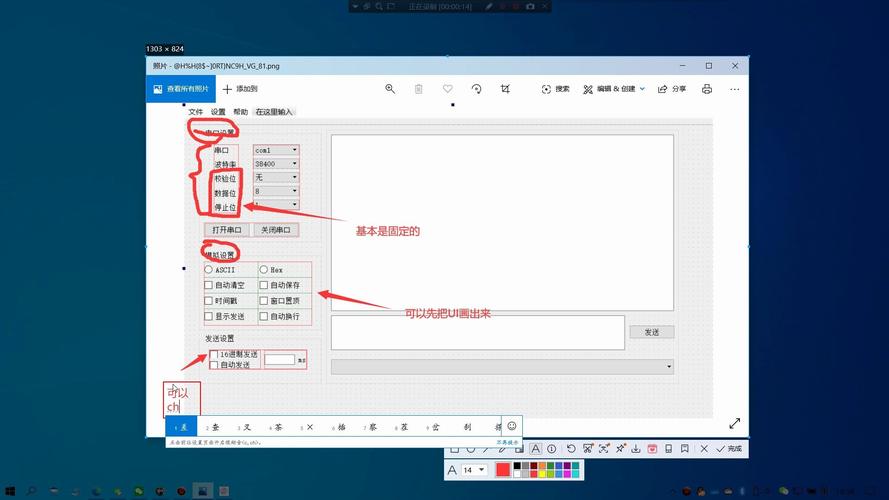Screen dimensions: 889x500
Task: Click the text recognition scan icon
Action: point(604,448)
